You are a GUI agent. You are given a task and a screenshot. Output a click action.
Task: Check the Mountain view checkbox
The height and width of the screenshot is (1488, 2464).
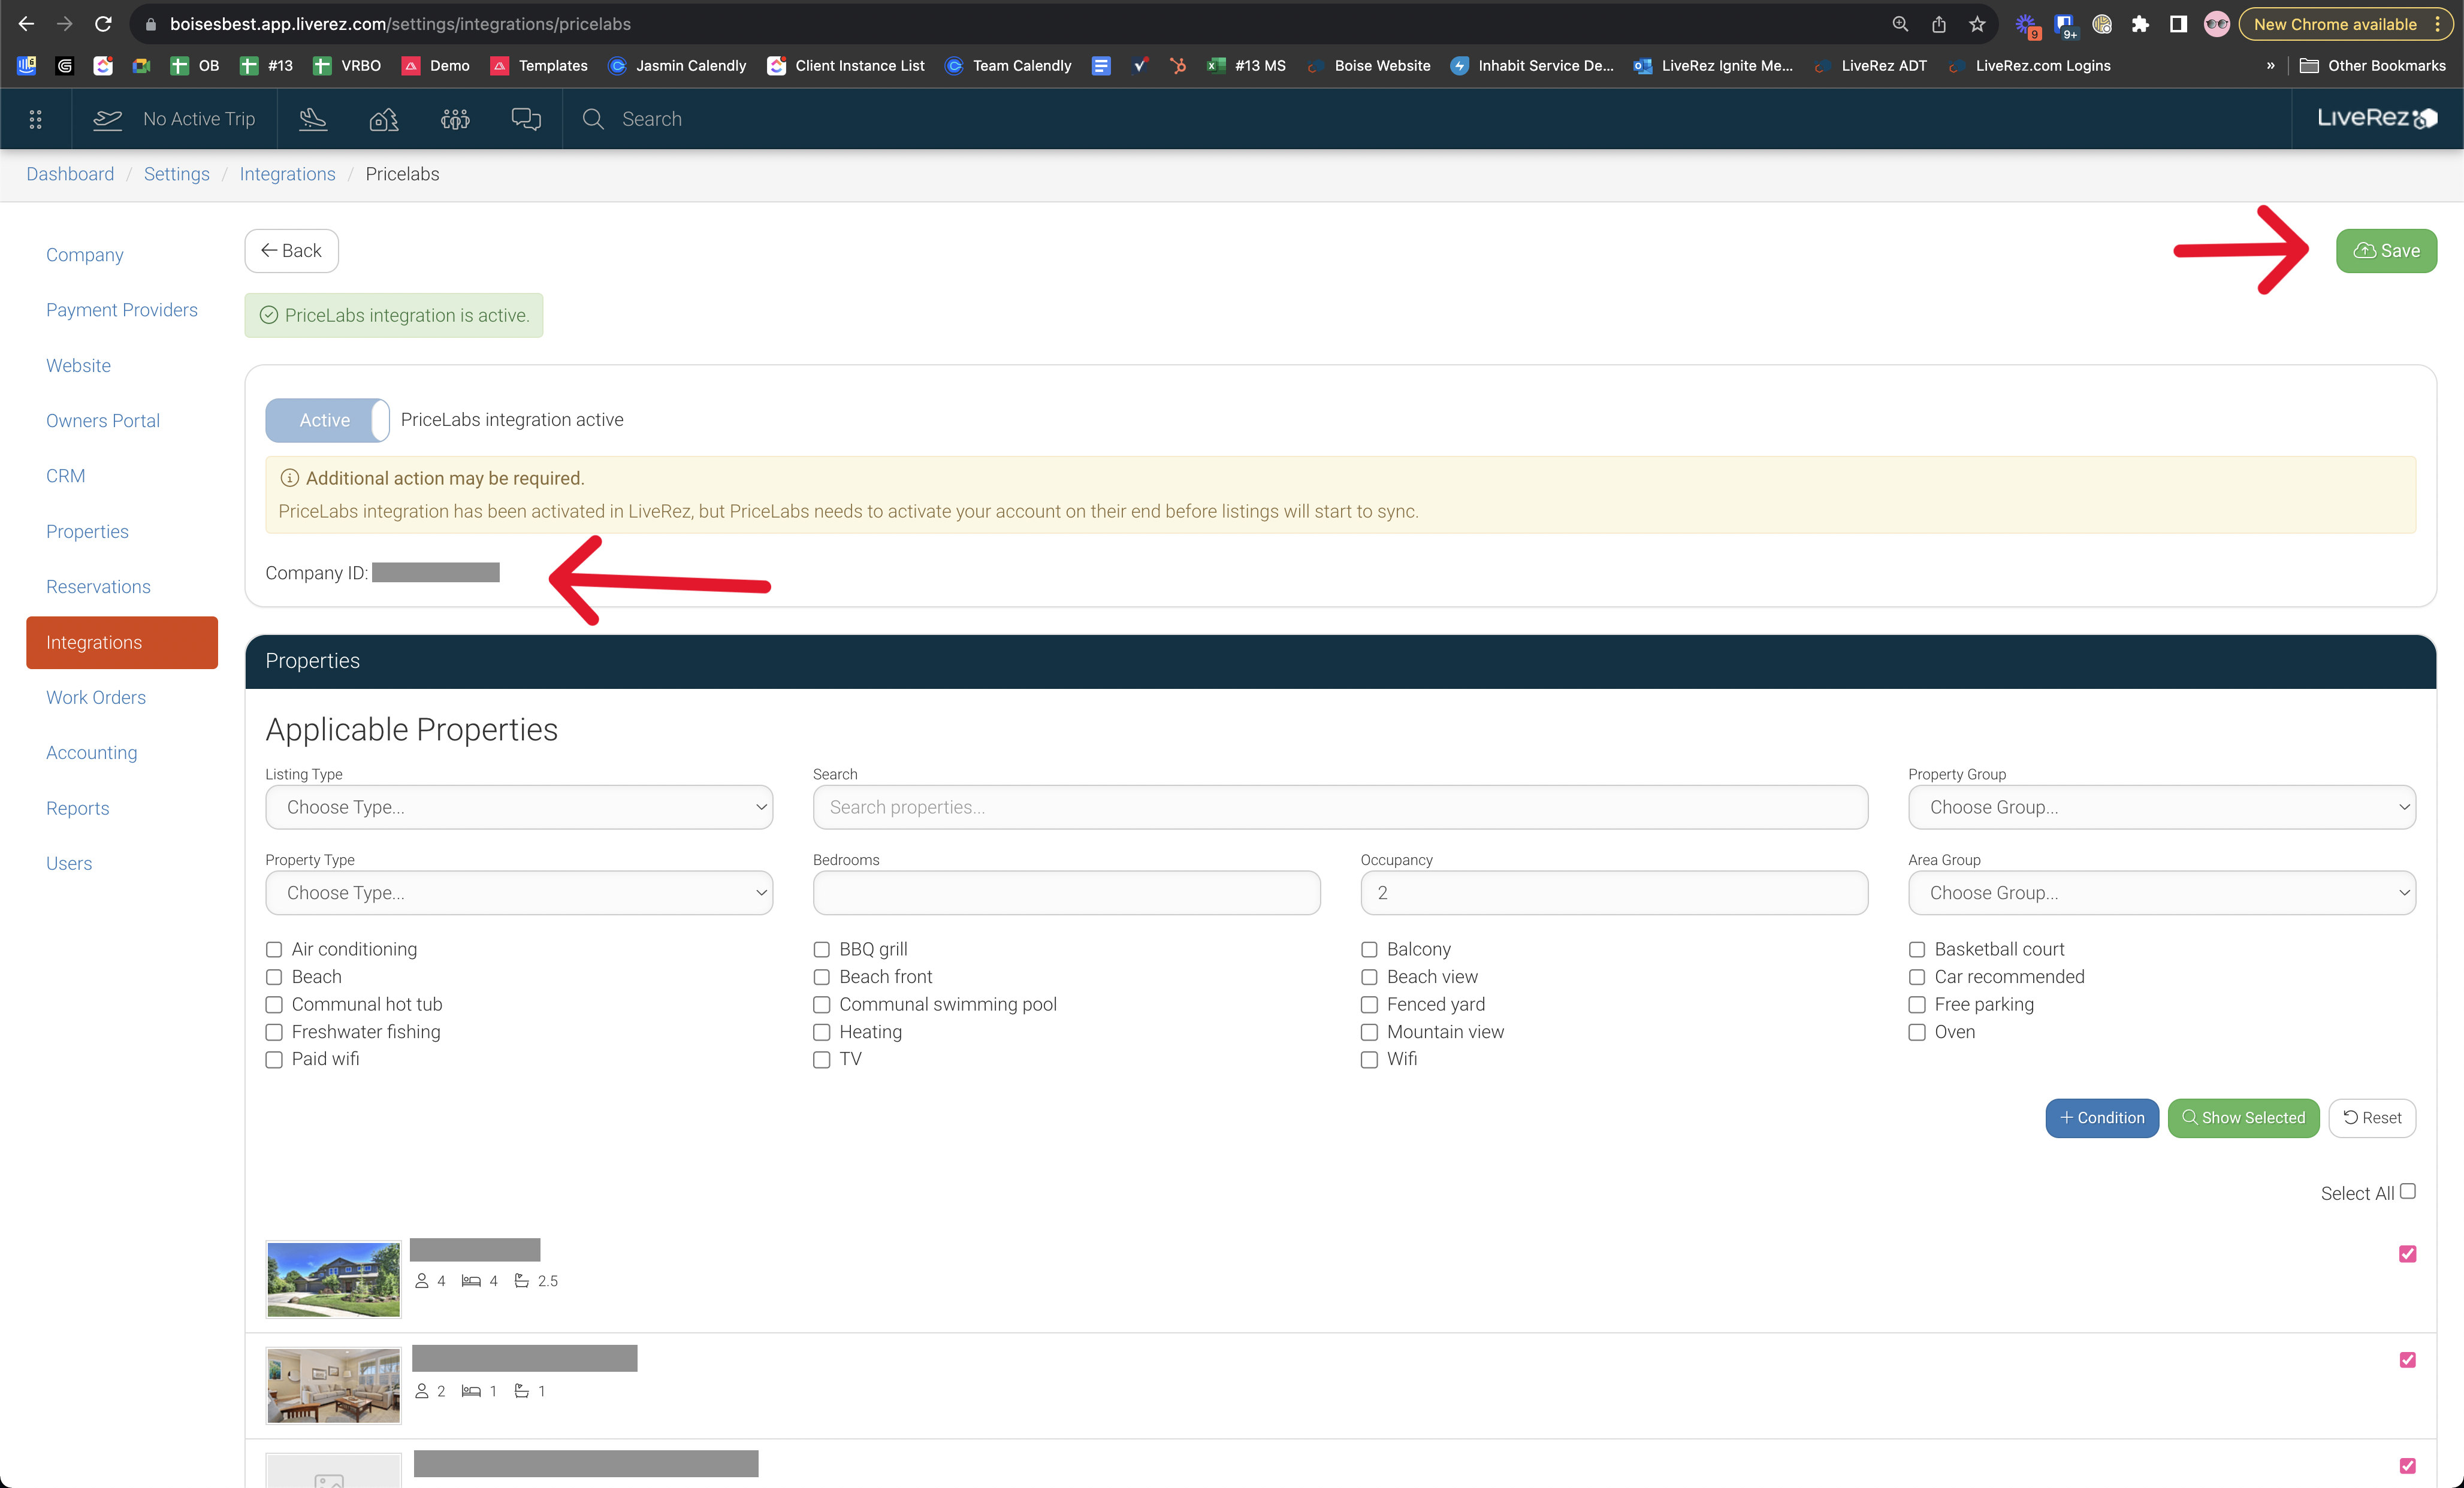[x=1369, y=1032]
